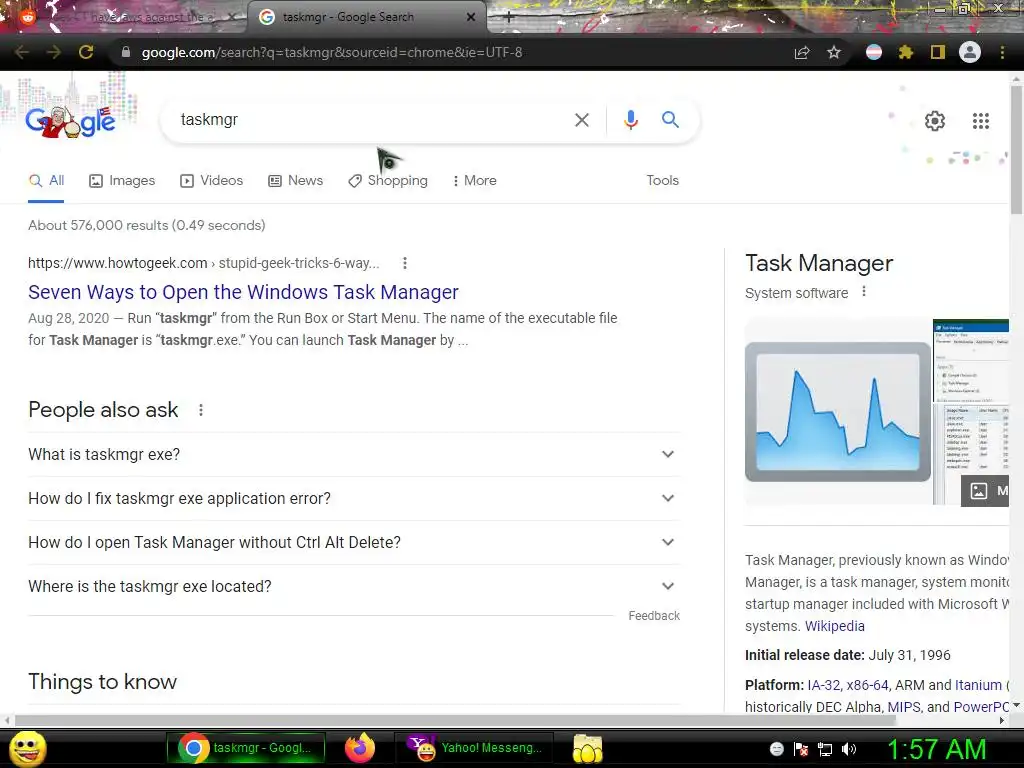1024x768 pixels.
Task: Expand "What is taskmgr exe?" question
Action: (x=354, y=455)
